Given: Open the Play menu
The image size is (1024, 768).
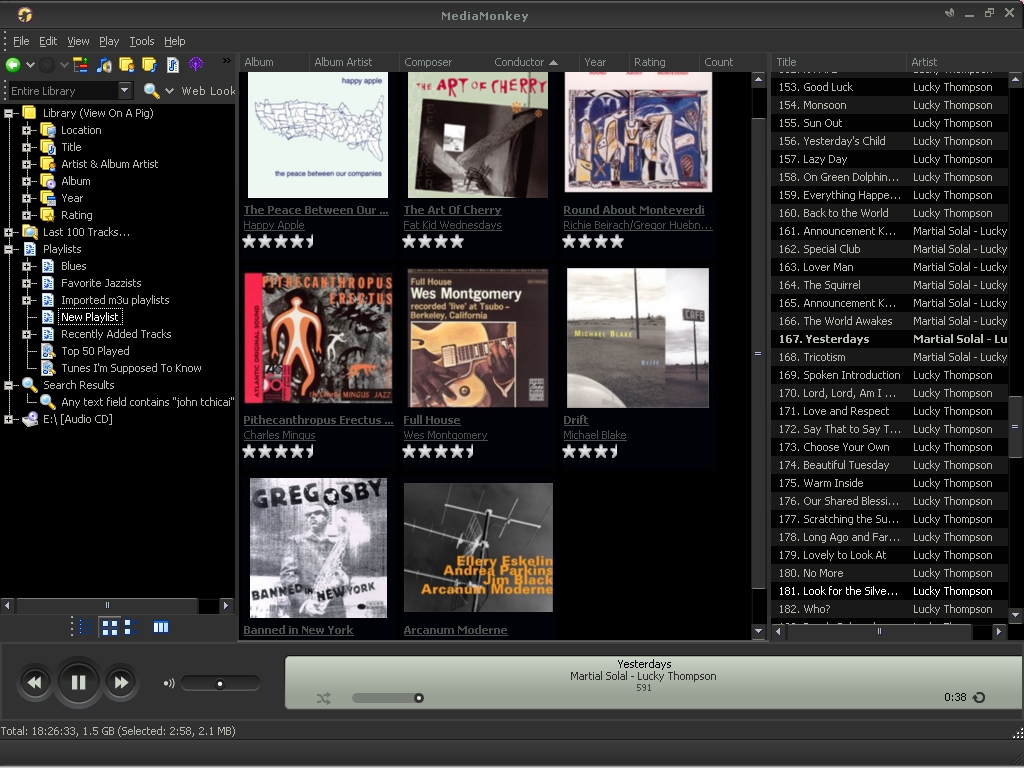Looking at the screenshot, I should pos(109,41).
